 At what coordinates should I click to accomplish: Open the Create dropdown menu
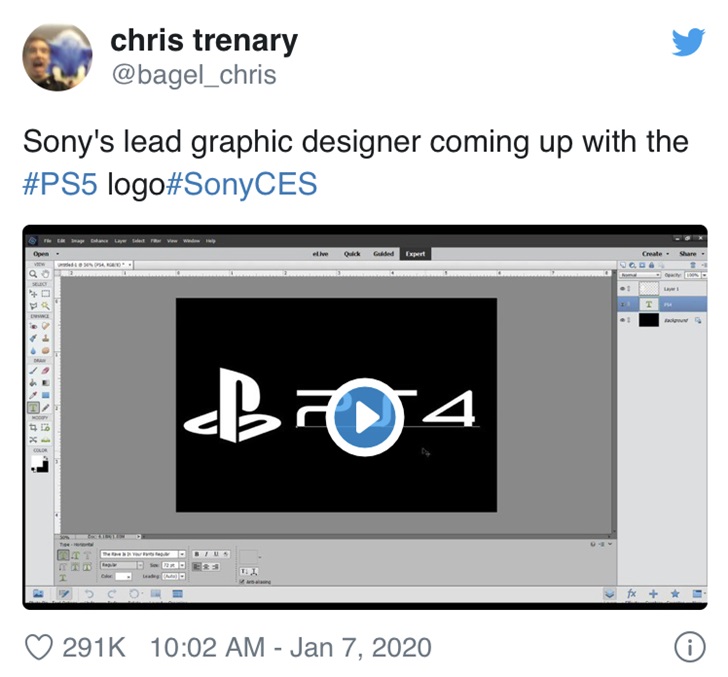[x=655, y=254]
